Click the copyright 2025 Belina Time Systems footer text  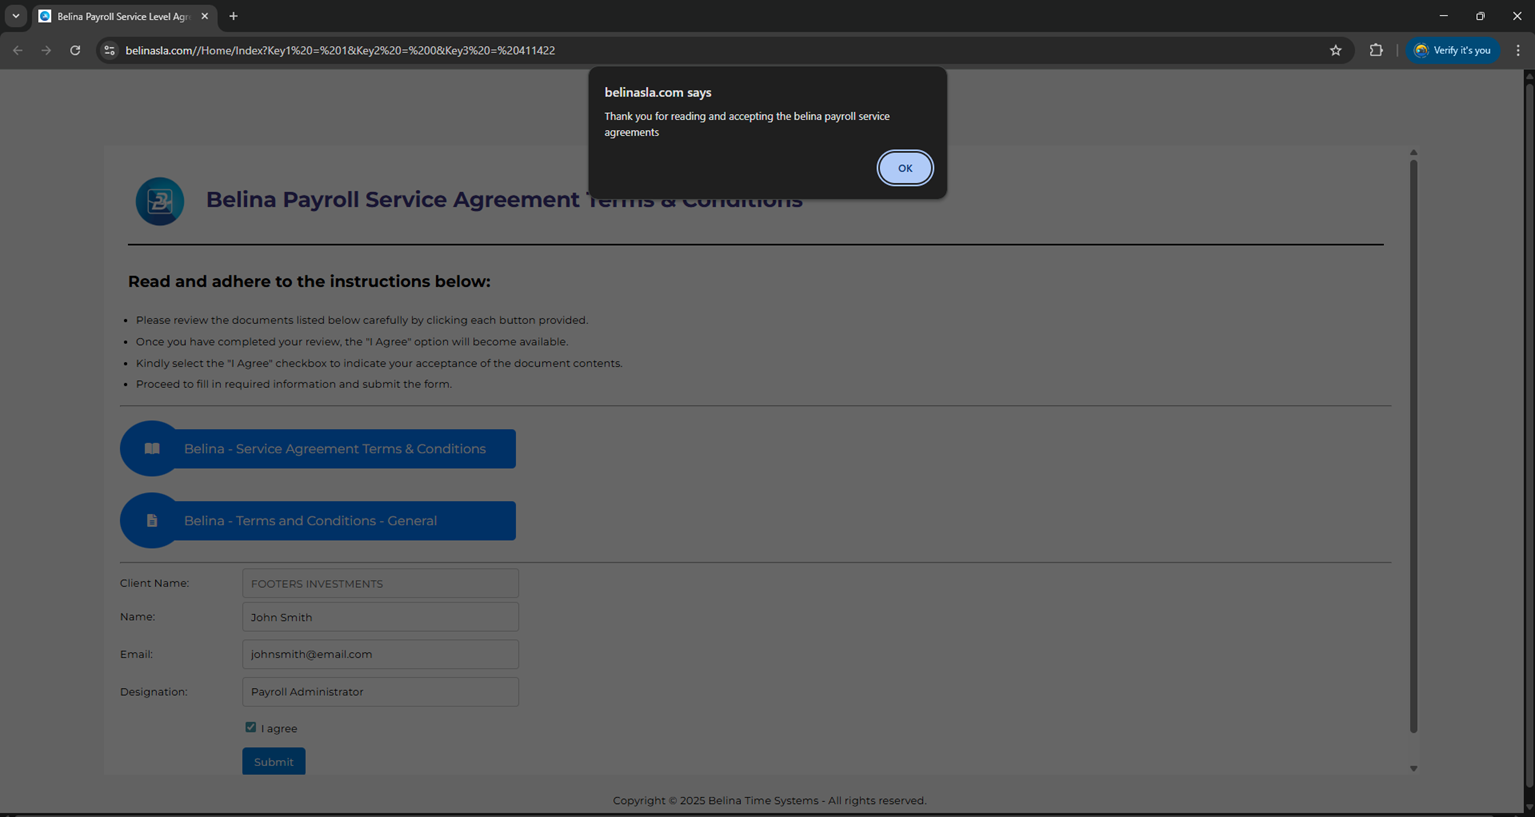coord(769,800)
